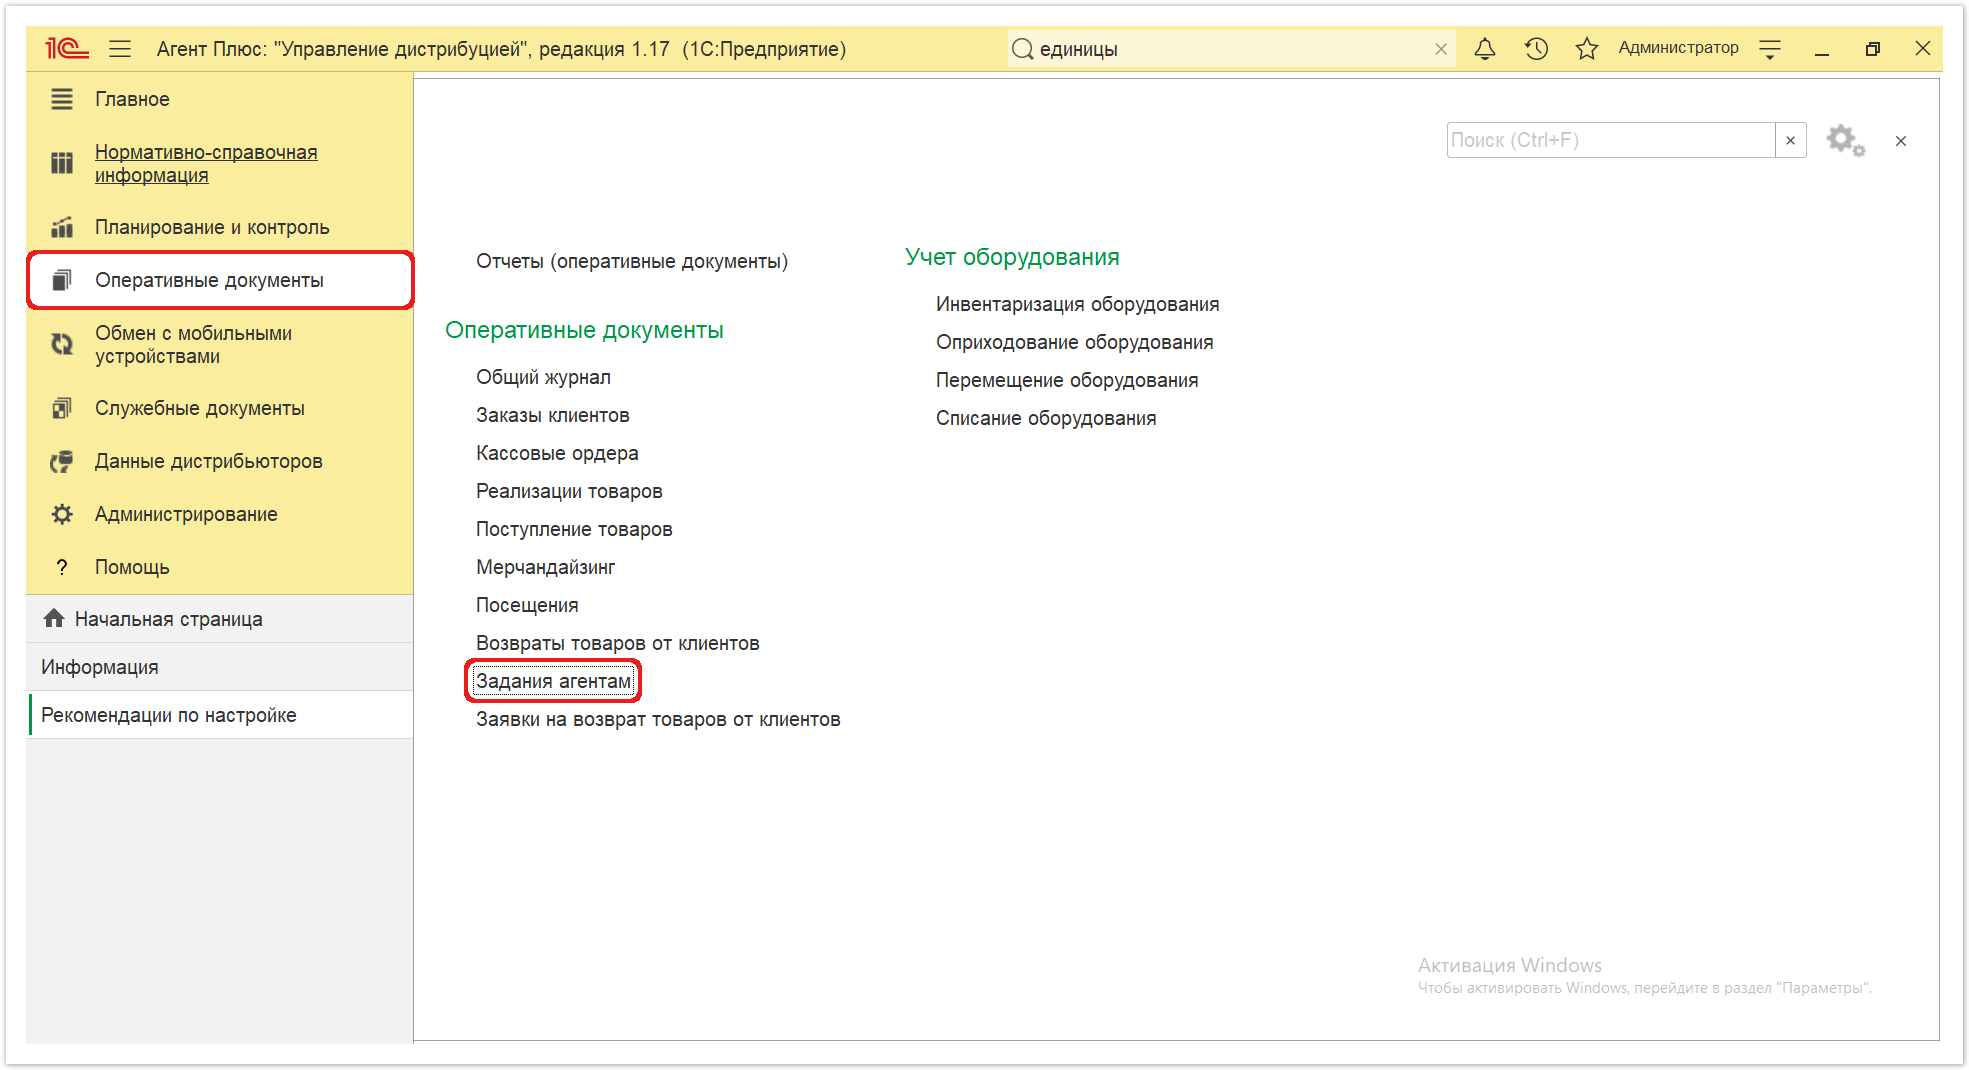Click the Планирование и контроль chart icon

pyautogui.click(x=62, y=228)
